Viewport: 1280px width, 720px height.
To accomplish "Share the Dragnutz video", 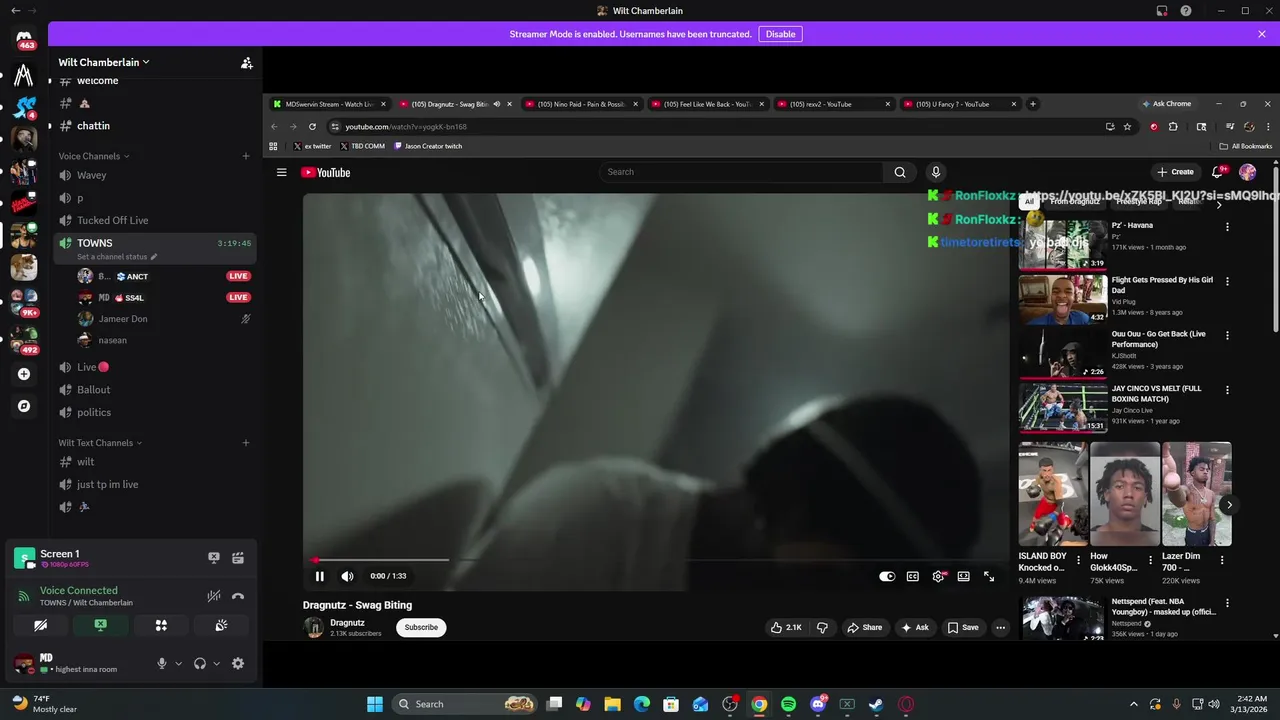I will (x=865, y=627).
